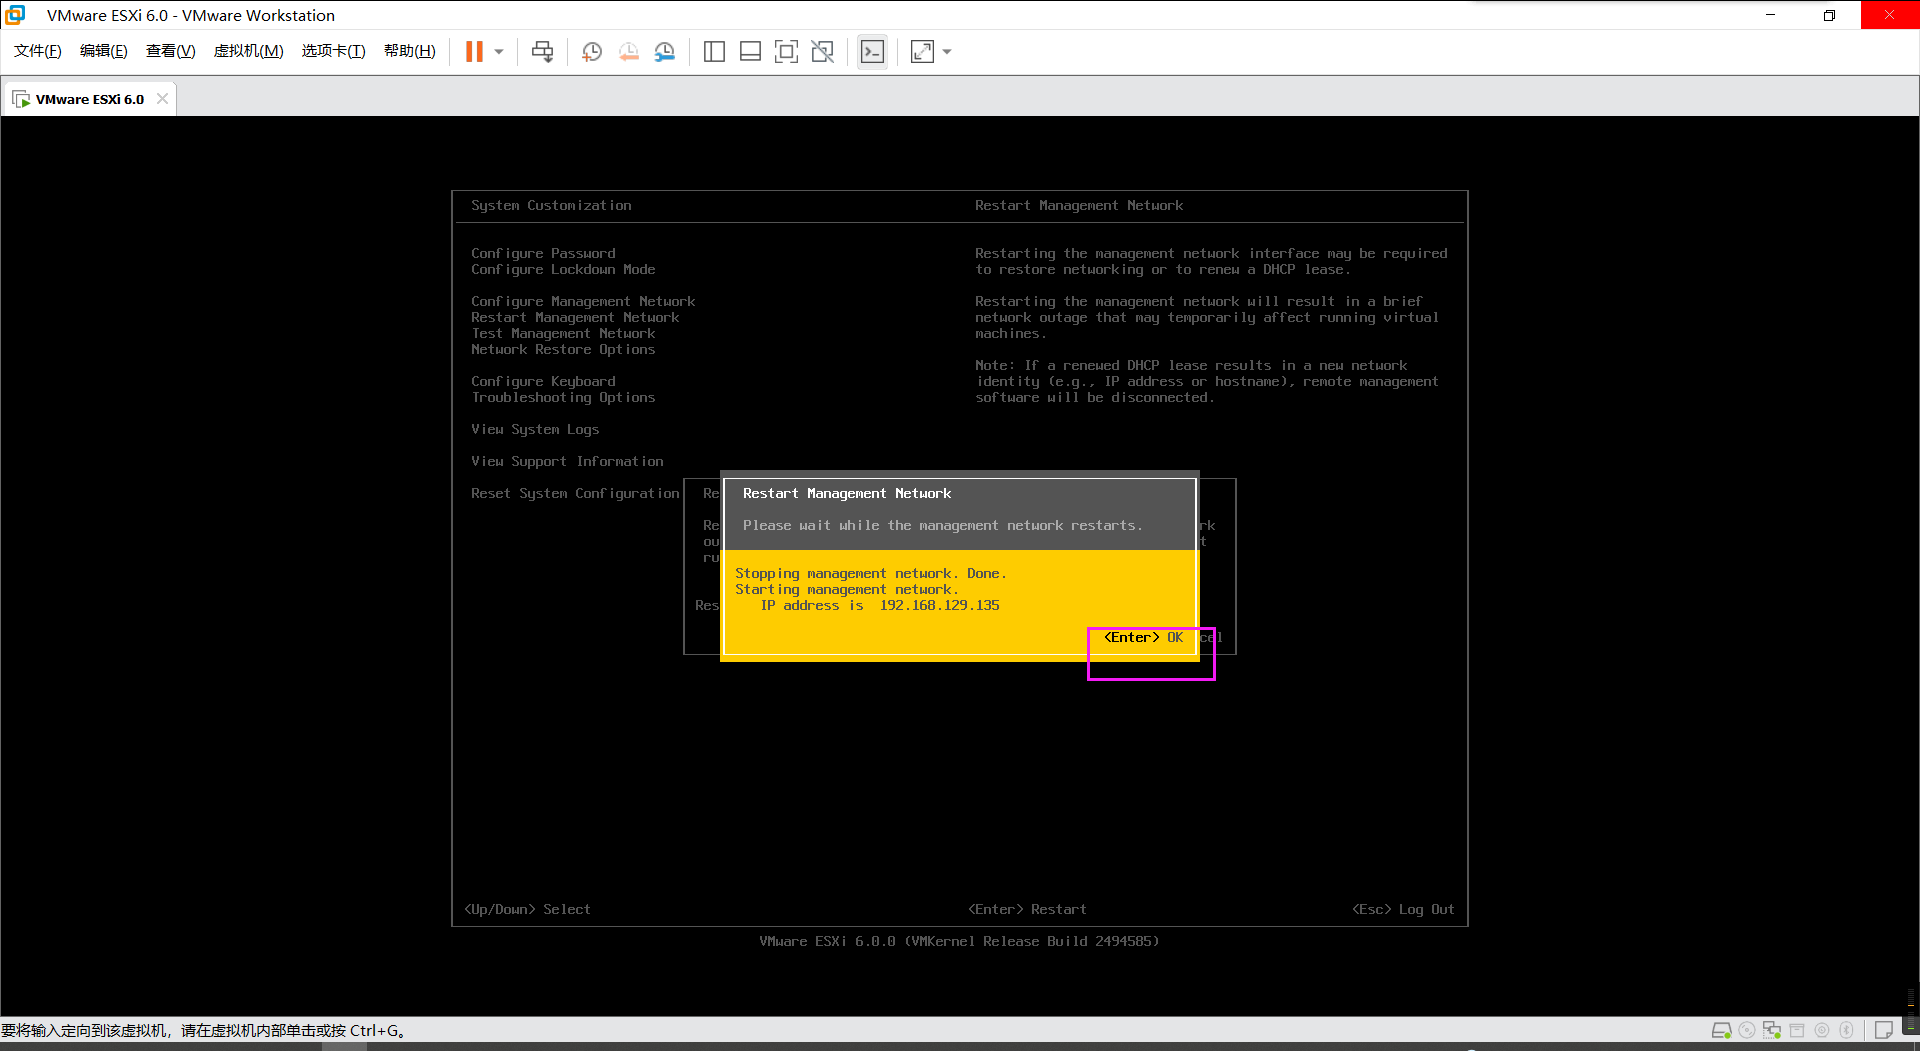1920x1051 pixels.
Task: Select Test Management Network entry
Action: tap(563, 334)
